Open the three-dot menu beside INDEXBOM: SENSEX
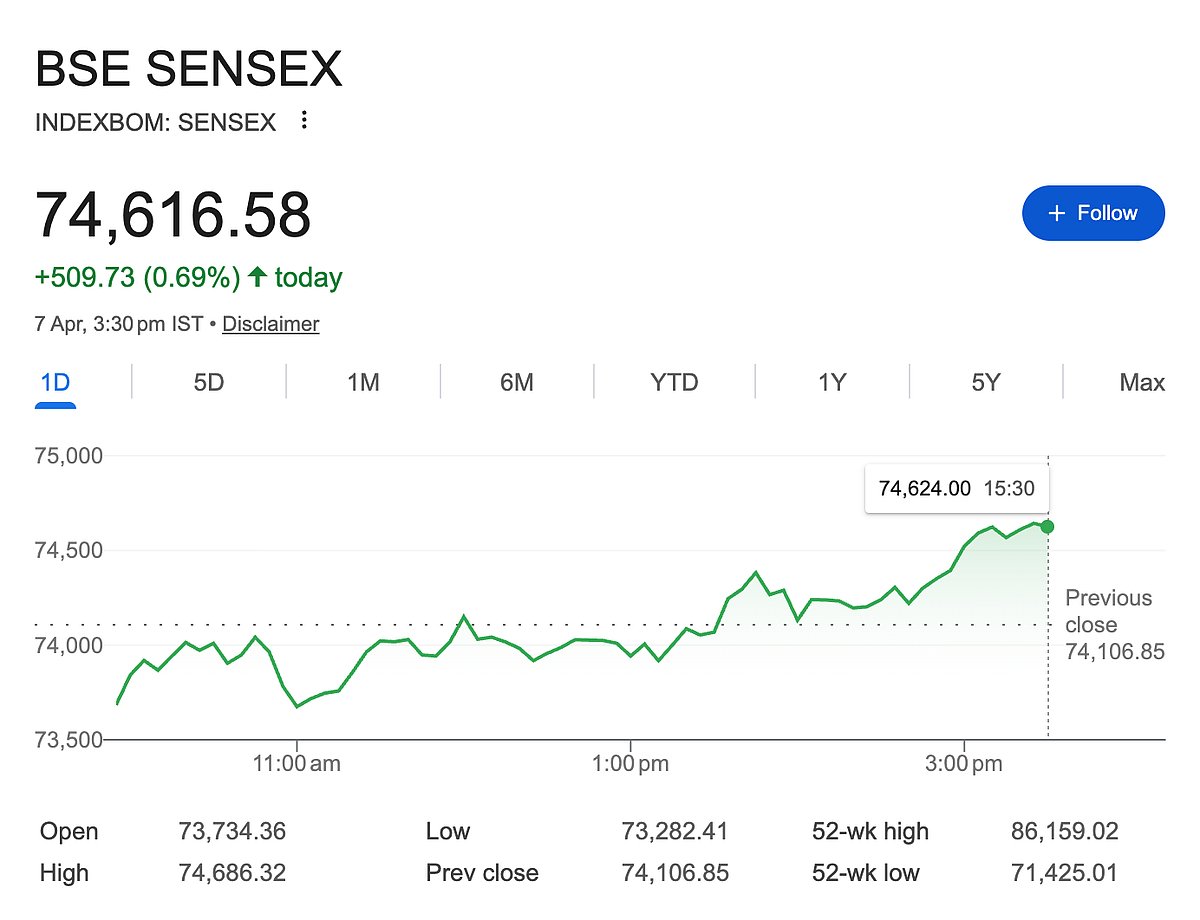This screenshot has width=1200, height=920. (x=305, y=122)
